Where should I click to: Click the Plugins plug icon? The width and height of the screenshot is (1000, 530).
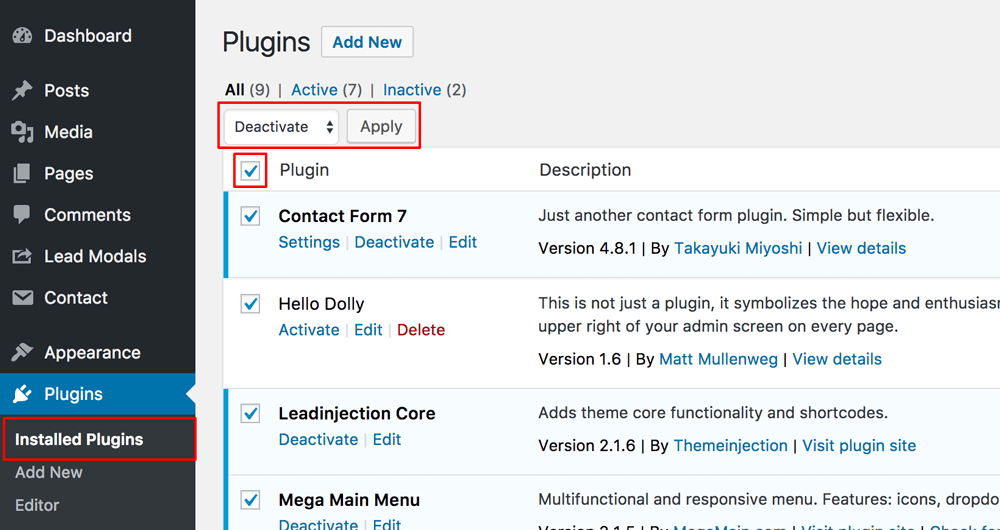point(22,394)
